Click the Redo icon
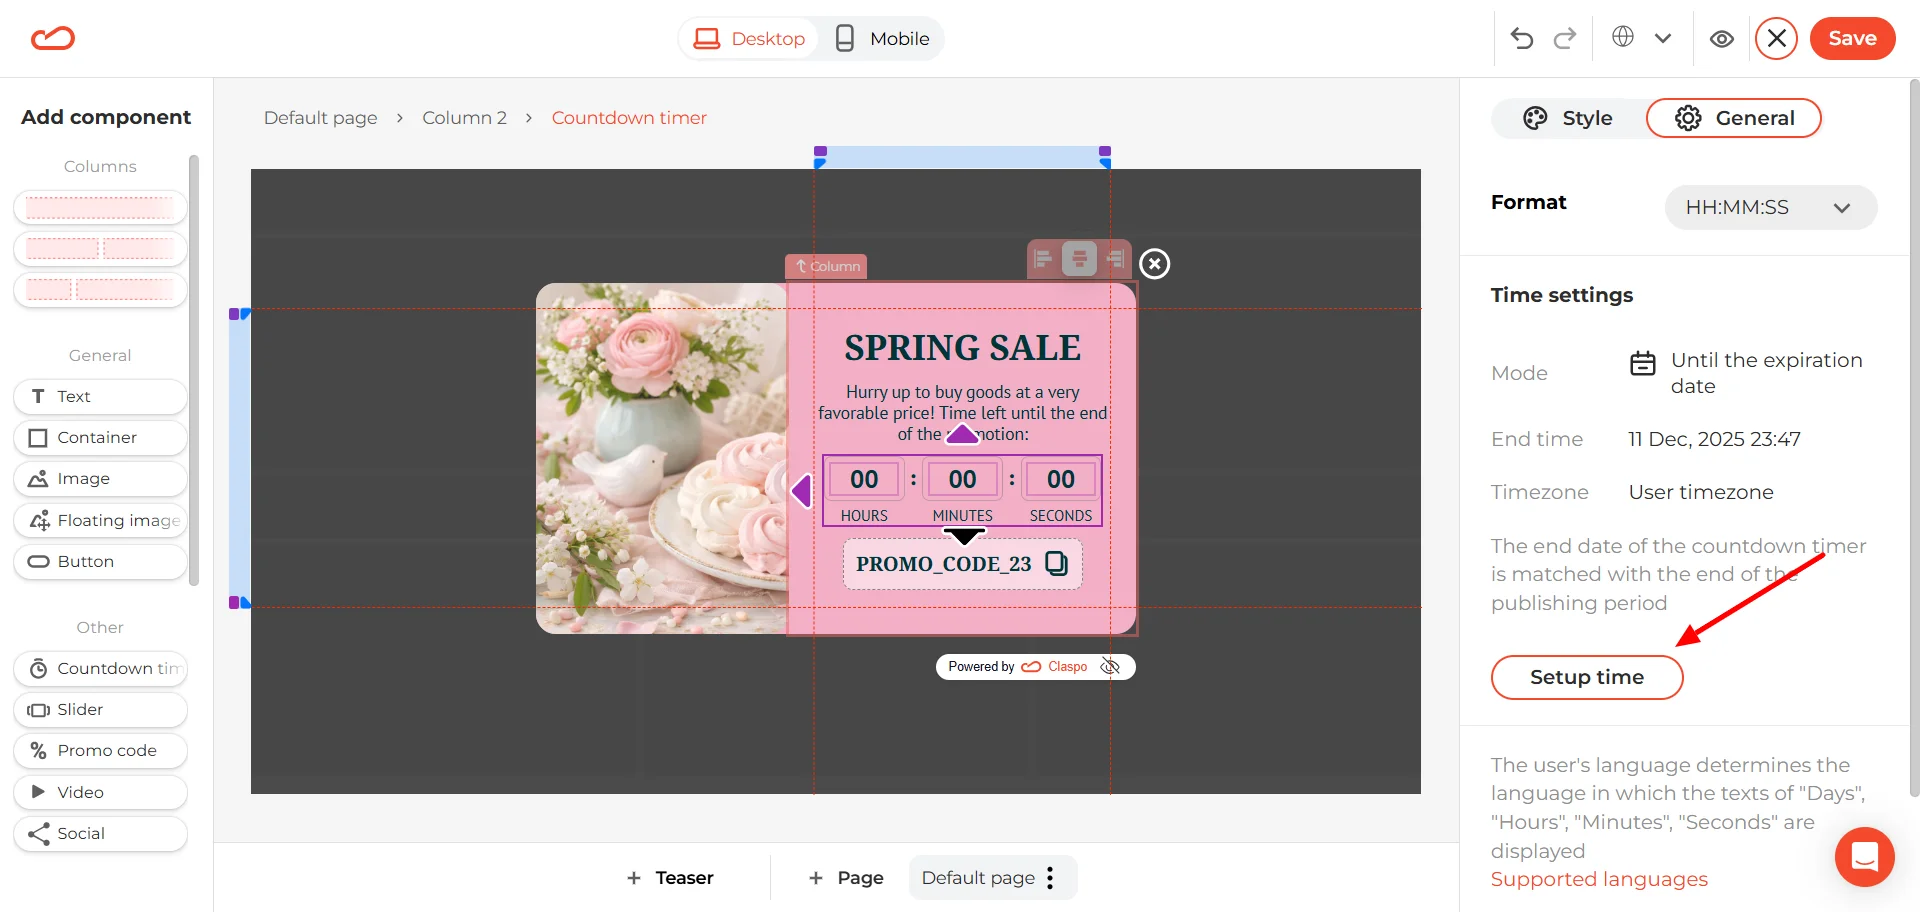1920x912 pixels. (x=1566, y=38)
